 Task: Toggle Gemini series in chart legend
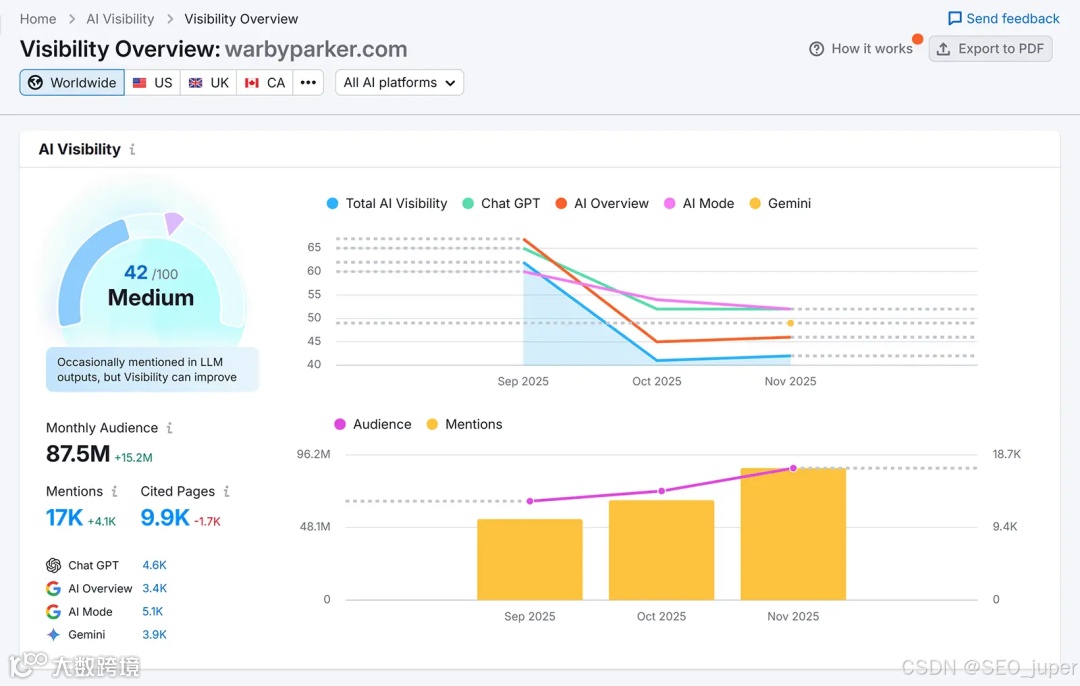point(780,203)
